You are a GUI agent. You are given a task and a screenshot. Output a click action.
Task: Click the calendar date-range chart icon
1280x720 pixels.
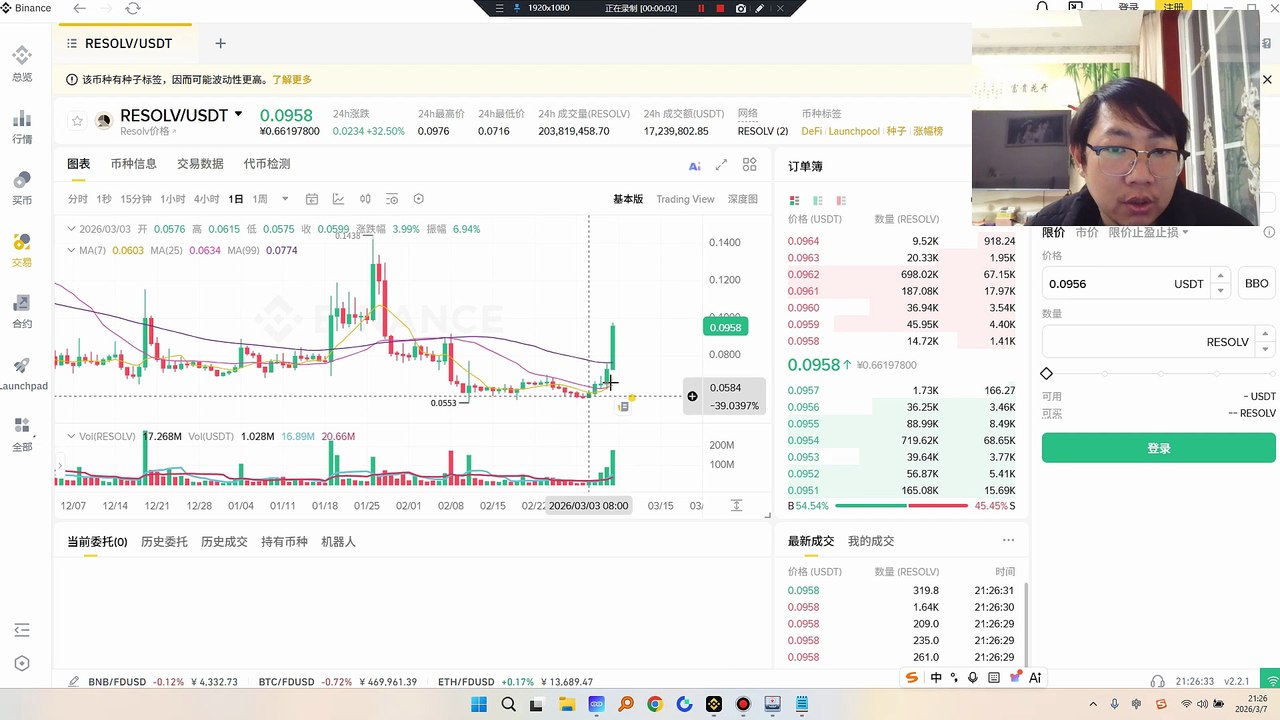point(312,199)
